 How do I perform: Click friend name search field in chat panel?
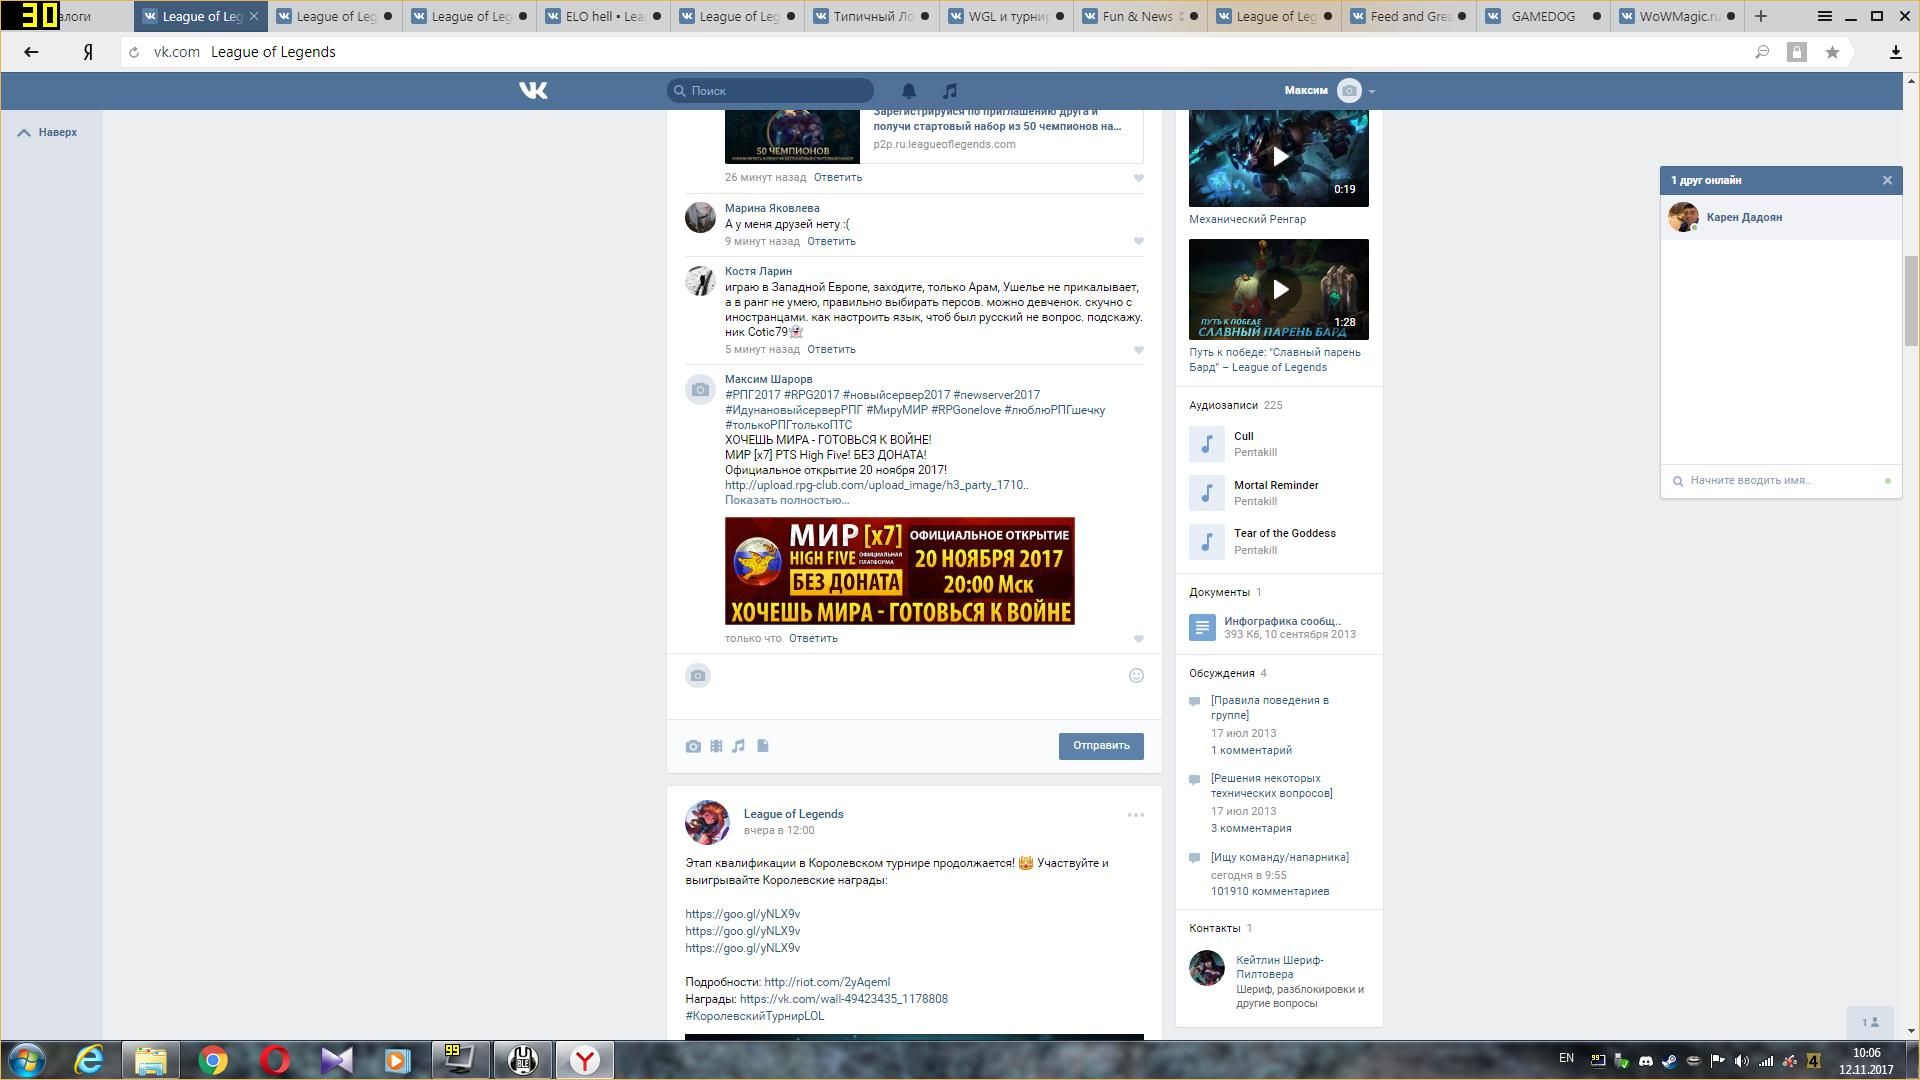(x=1781, y=481)
